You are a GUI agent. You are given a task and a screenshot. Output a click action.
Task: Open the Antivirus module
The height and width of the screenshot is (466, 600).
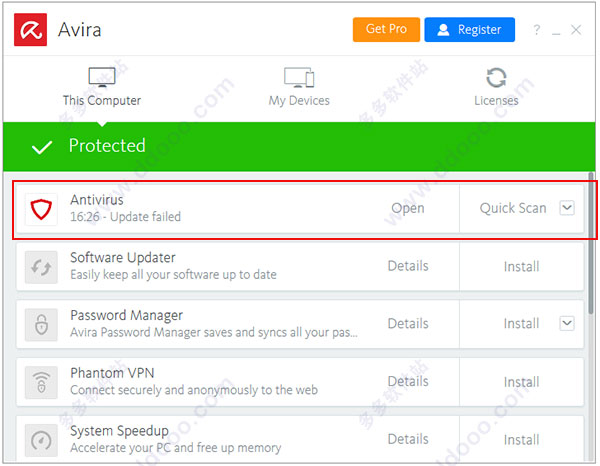[x=408, y=209]
